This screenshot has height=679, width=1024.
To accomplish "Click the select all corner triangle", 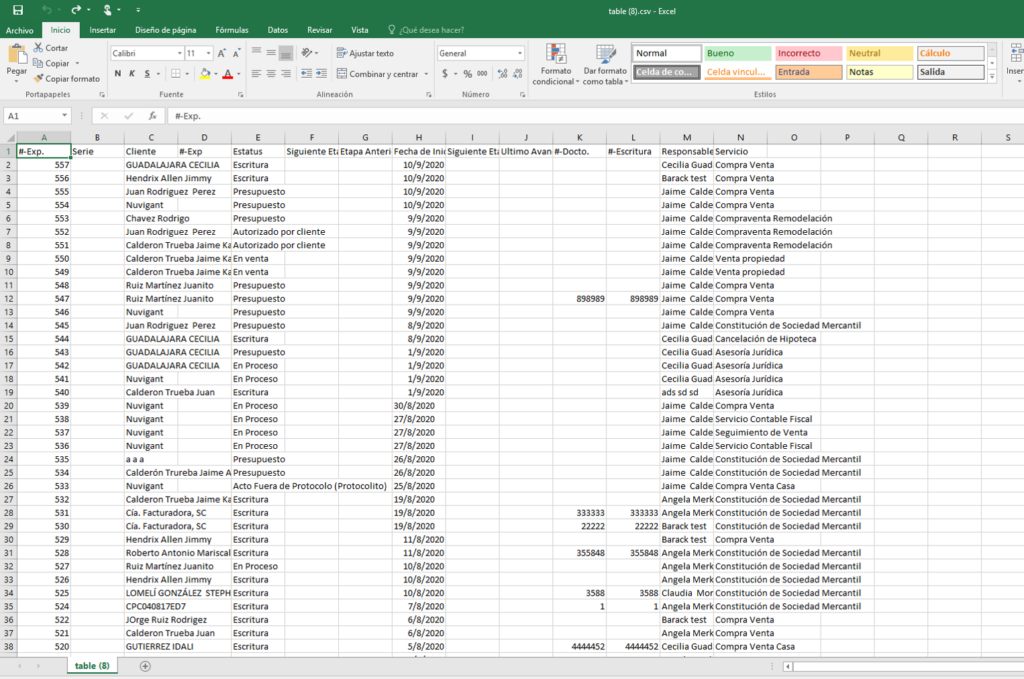I will coord(10,137).
